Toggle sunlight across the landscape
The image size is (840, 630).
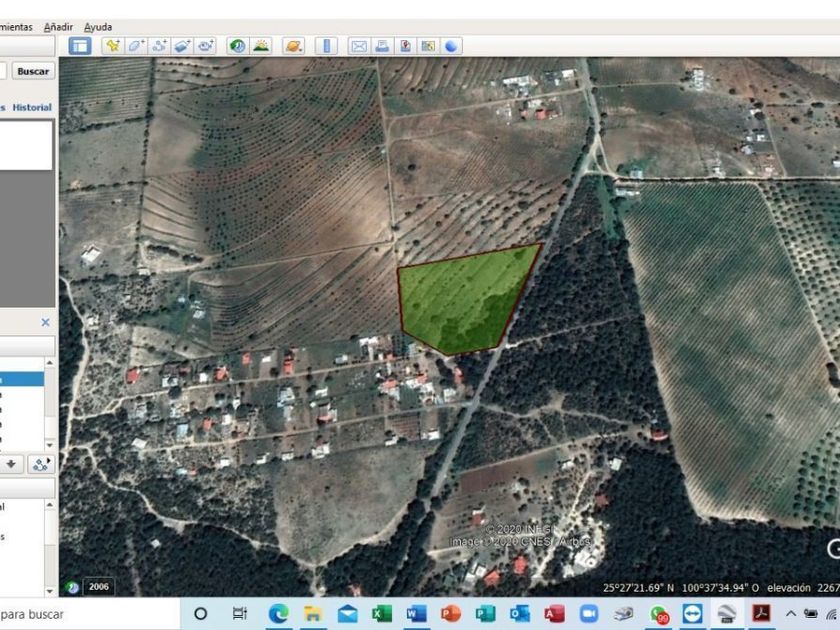tap(261, 46)
